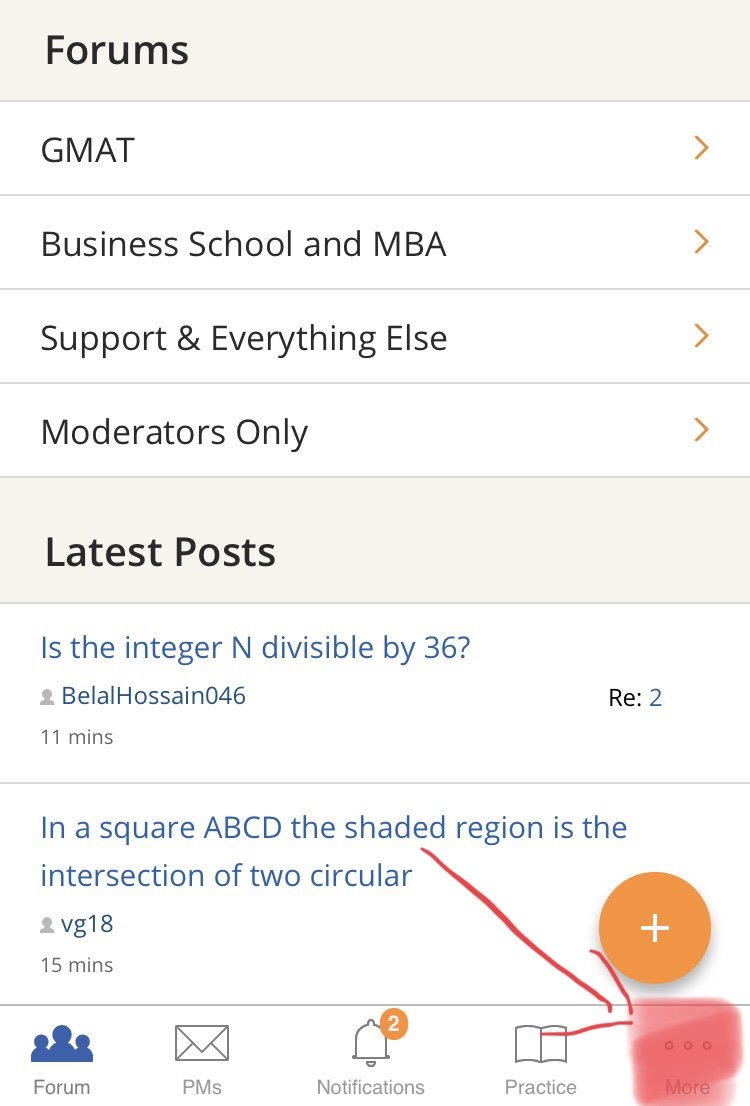View the BelalHossain046 user profile

point(153,696)
